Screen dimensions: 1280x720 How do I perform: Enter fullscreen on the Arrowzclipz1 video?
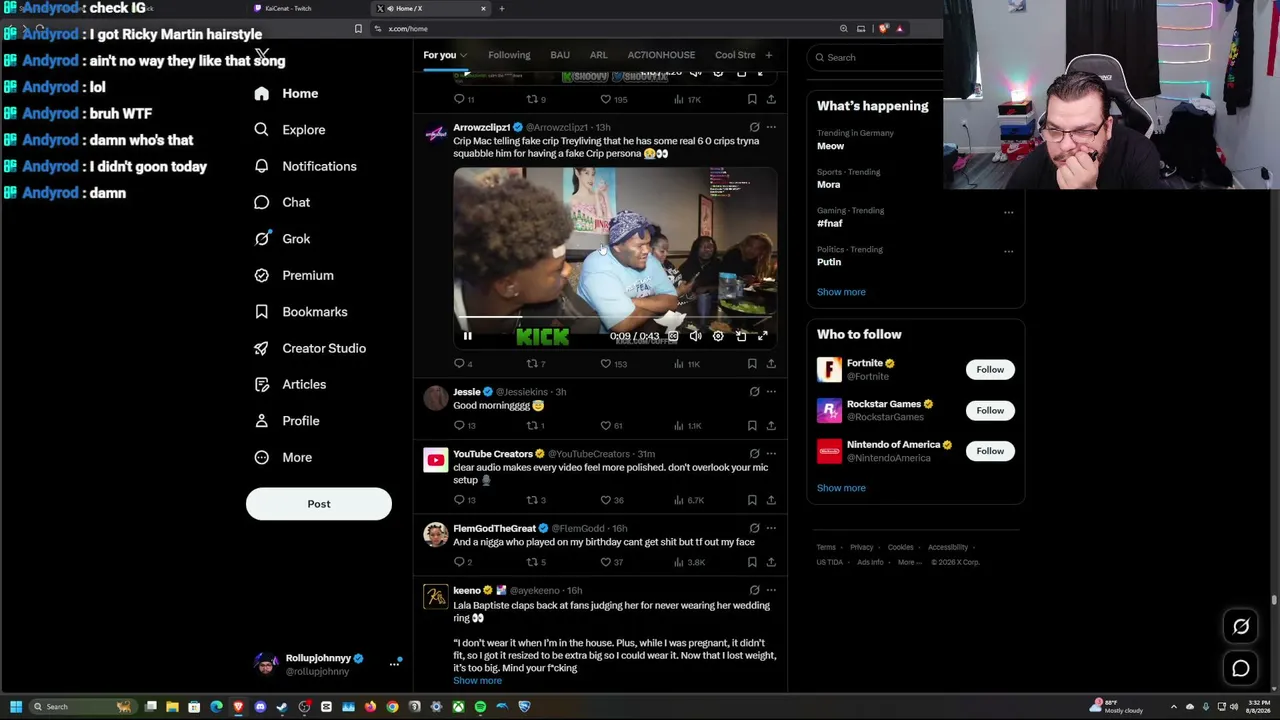762,337
